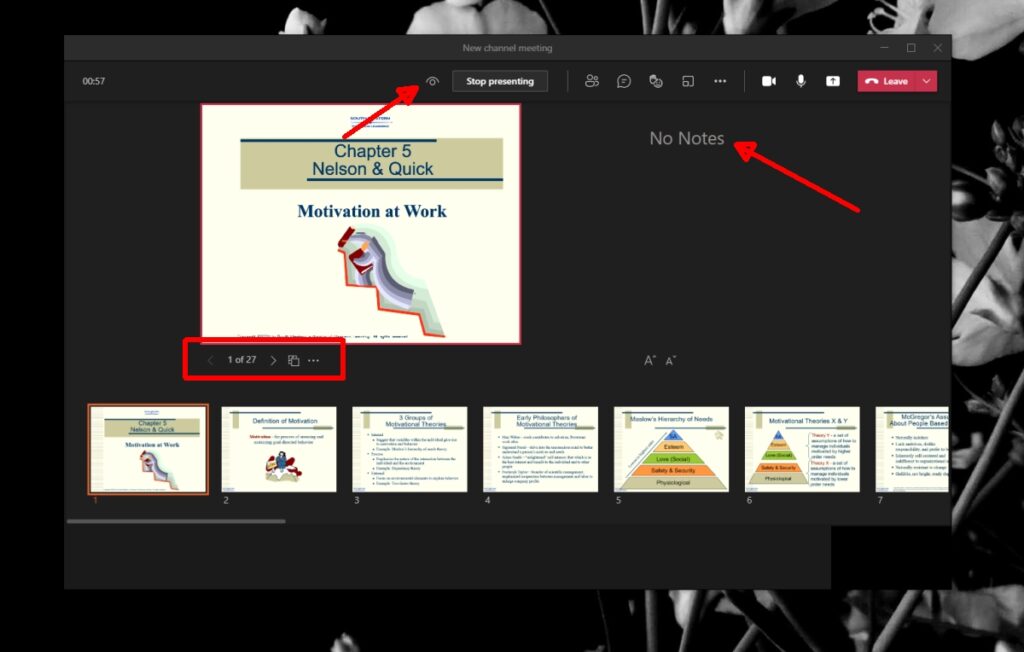The width and height of the screenshot is (1024, 652).
Task: Turn on the camera
Action: [768, 81]
